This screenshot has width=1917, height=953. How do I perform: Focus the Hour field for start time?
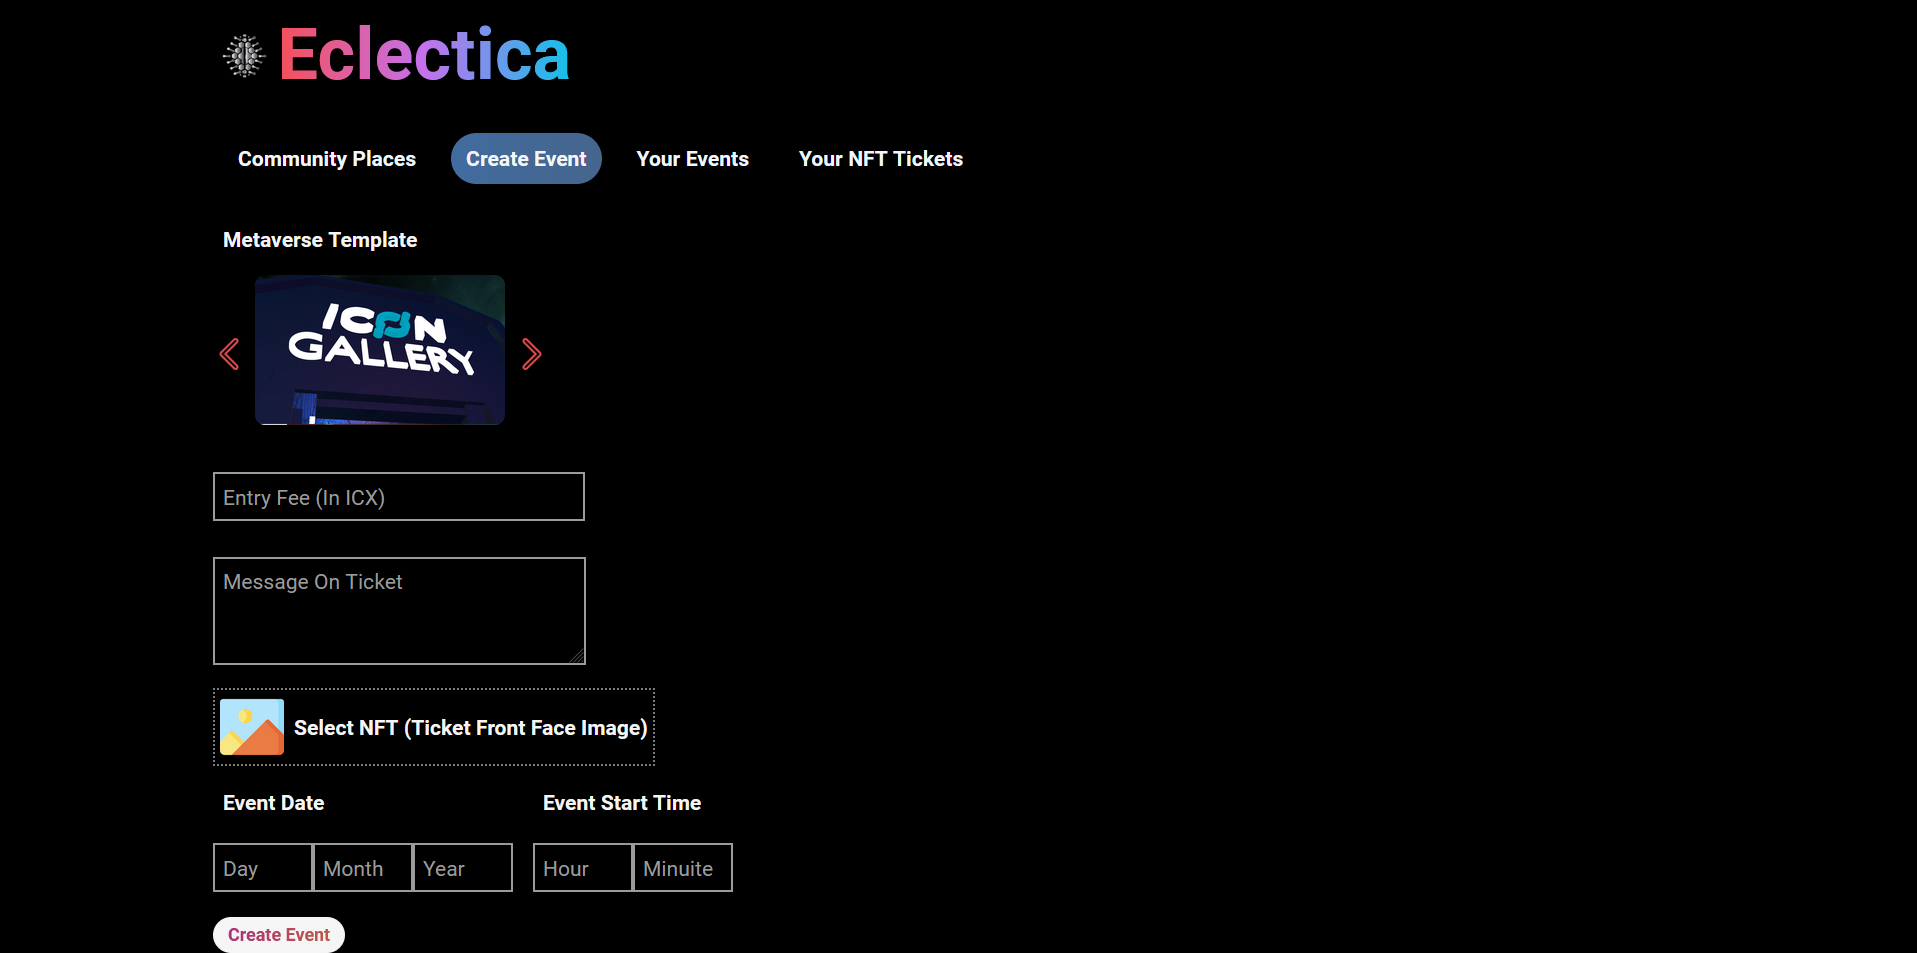[583, 868]
